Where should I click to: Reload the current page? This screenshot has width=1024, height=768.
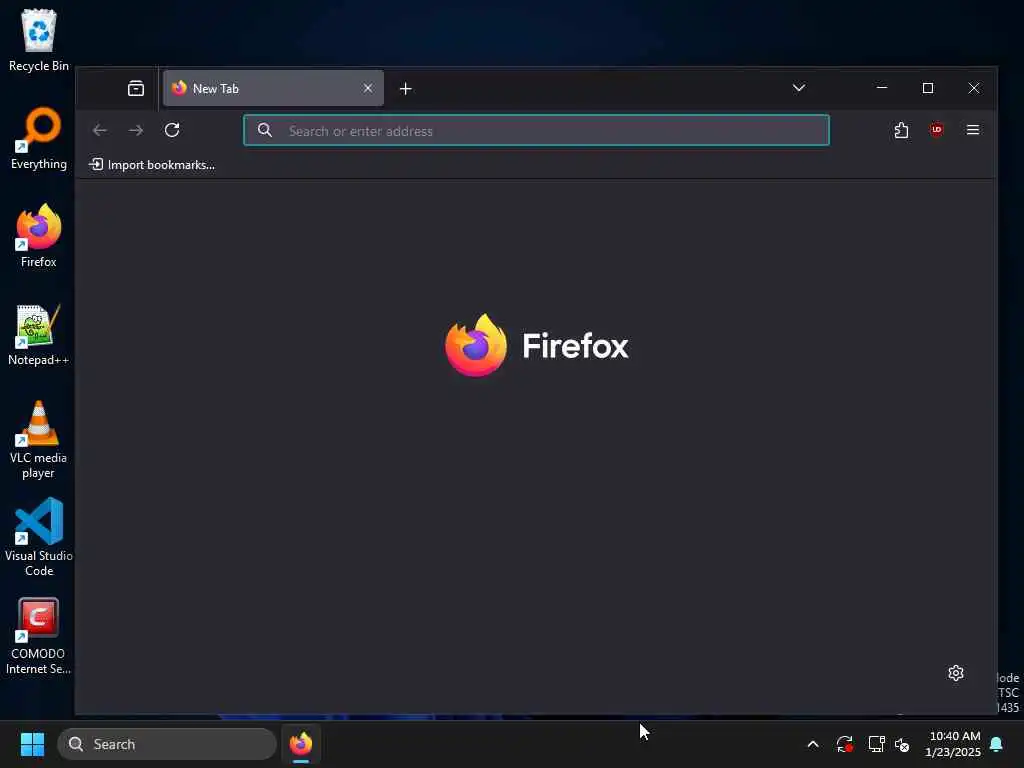172,130
